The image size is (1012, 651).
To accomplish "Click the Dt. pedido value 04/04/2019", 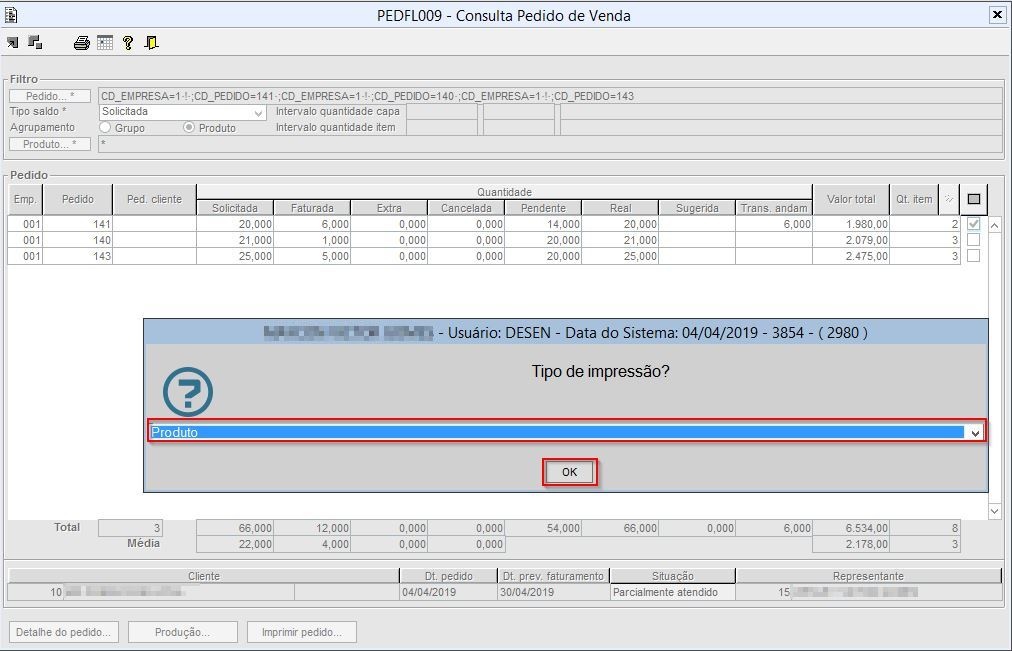I will click(449, 592).
